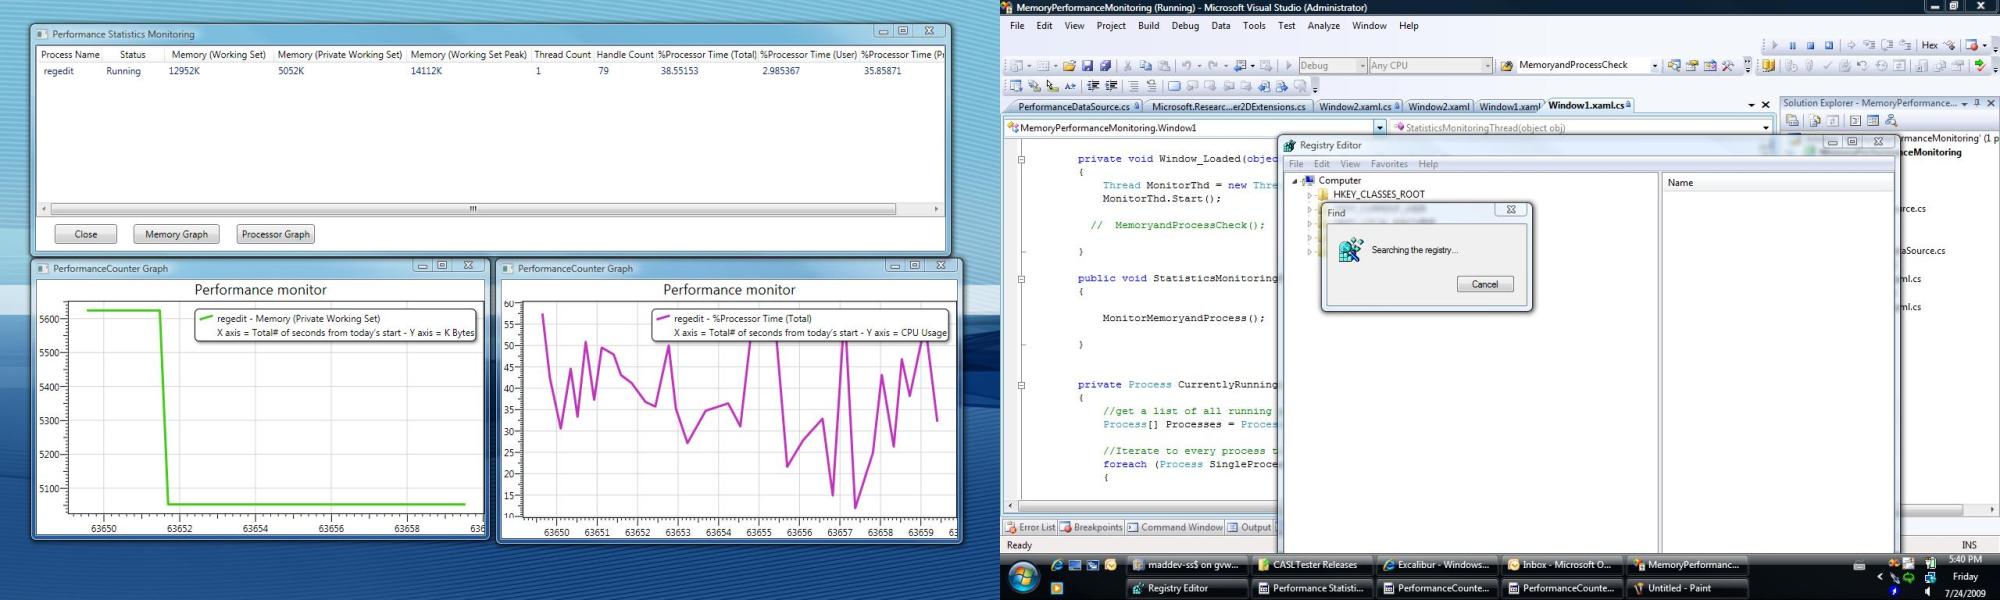Viewport: 2000px width, 600px height.
Task: Open the Debug menu in Visual Studio
Action: [1185, 26]
